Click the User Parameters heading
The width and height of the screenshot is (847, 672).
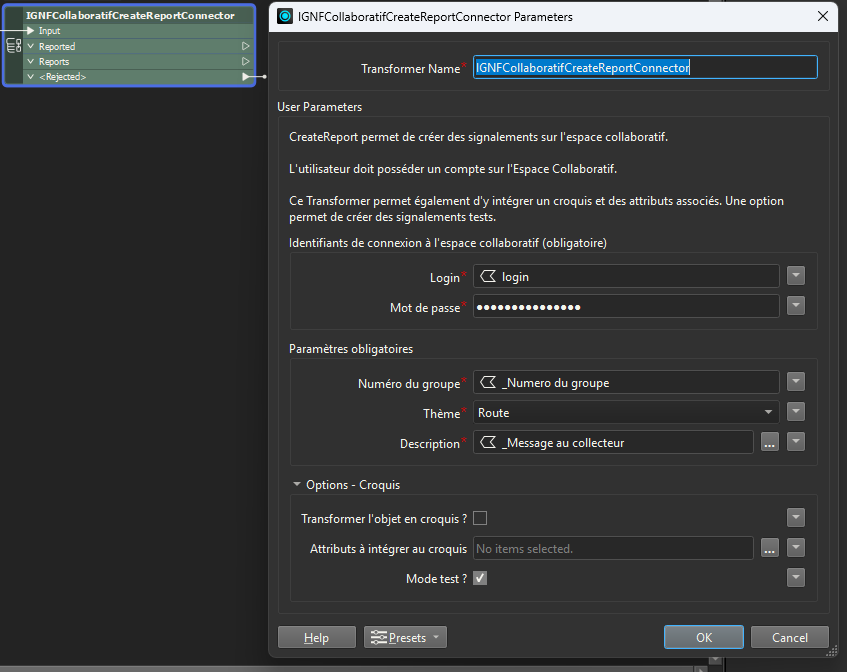coord(320,107)
